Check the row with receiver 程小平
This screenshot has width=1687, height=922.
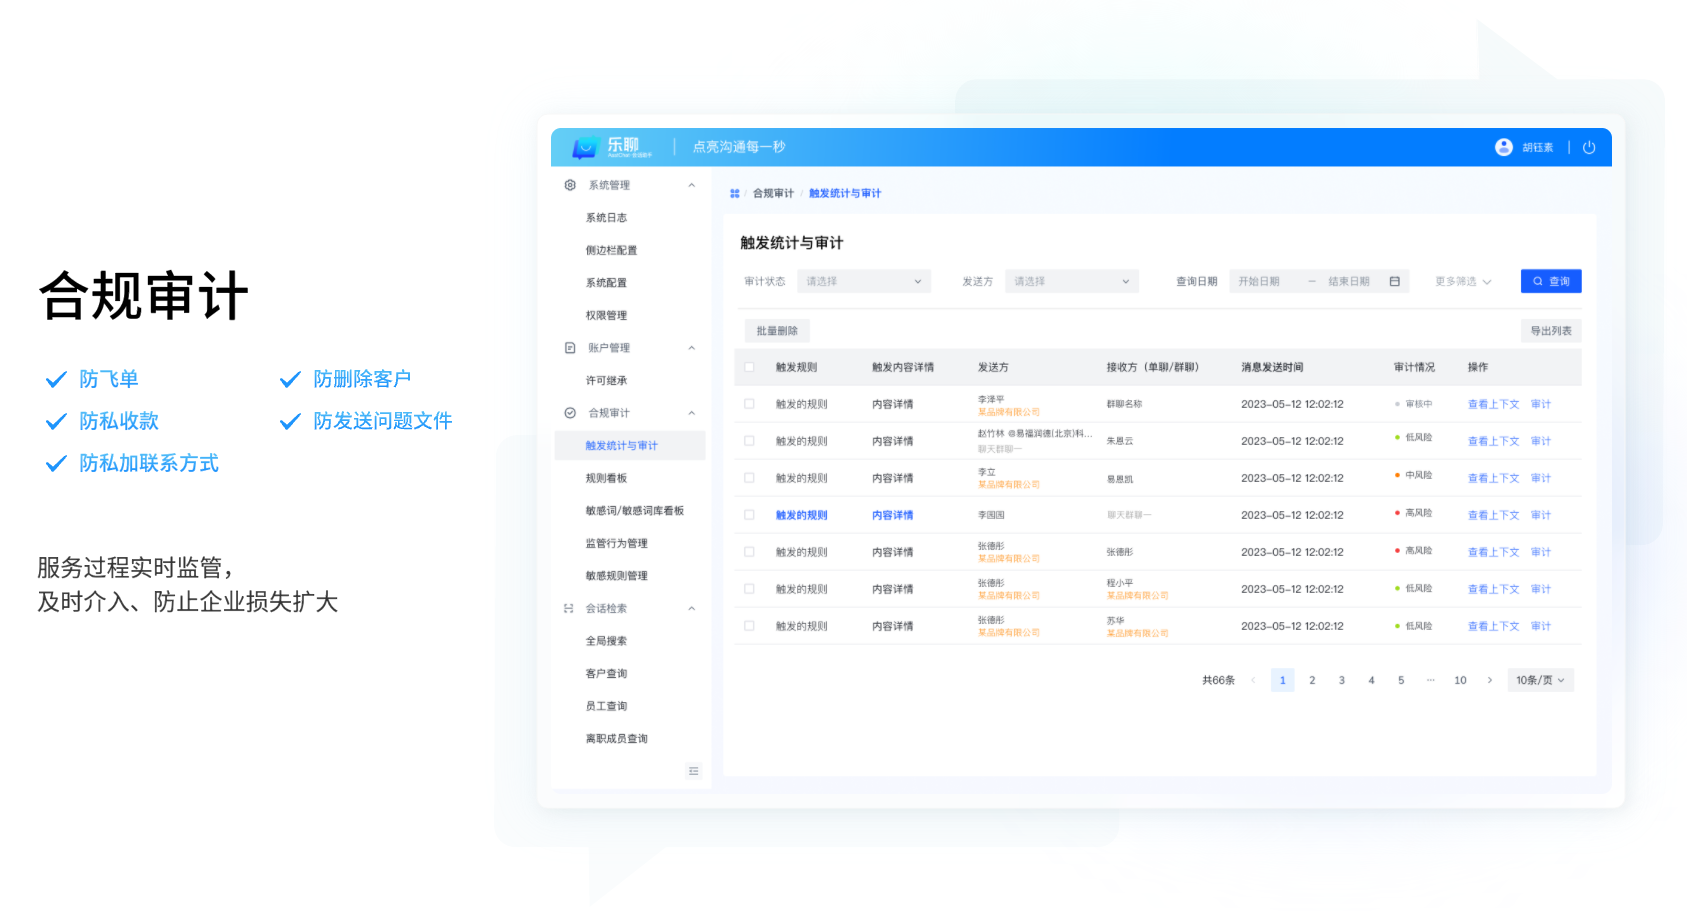(x=749, y=589)
